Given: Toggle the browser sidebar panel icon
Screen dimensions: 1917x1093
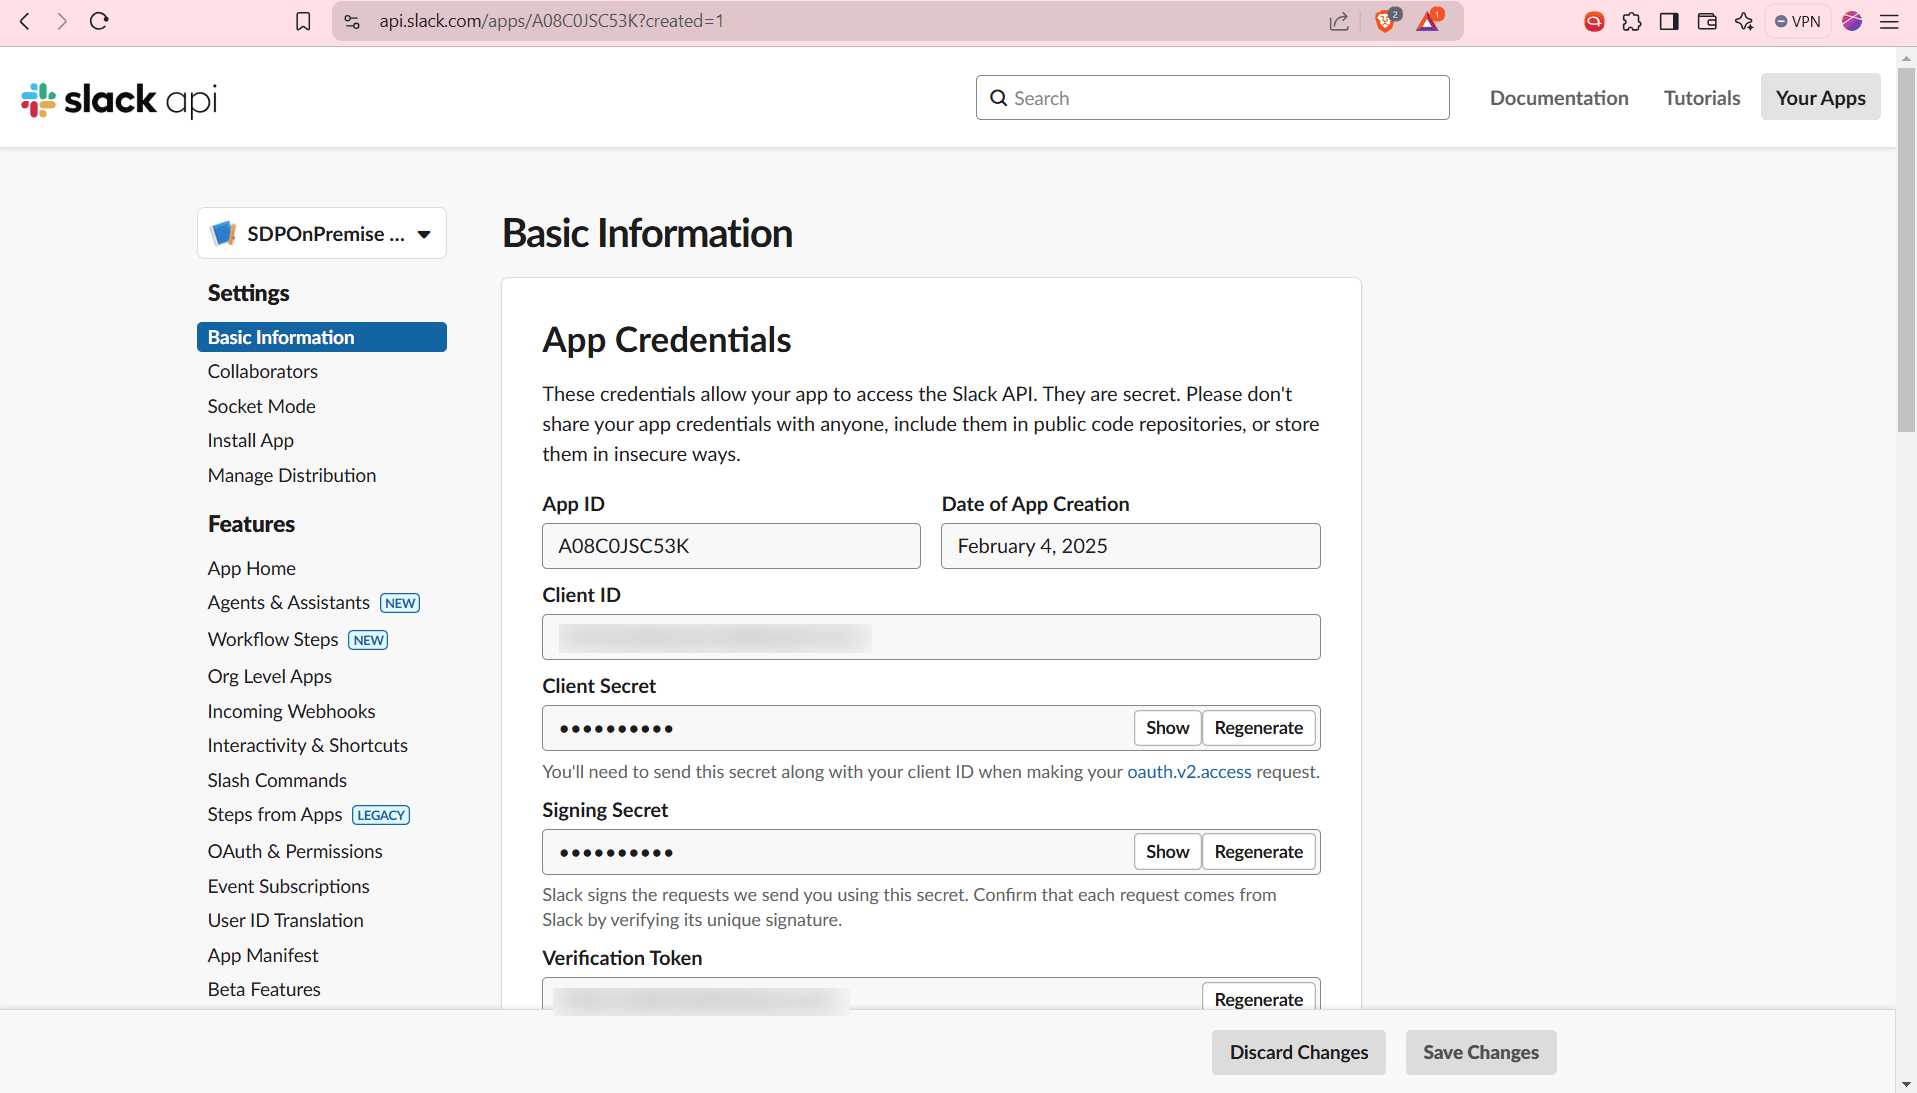Looking at the screenshot, I should [1669, 21].
